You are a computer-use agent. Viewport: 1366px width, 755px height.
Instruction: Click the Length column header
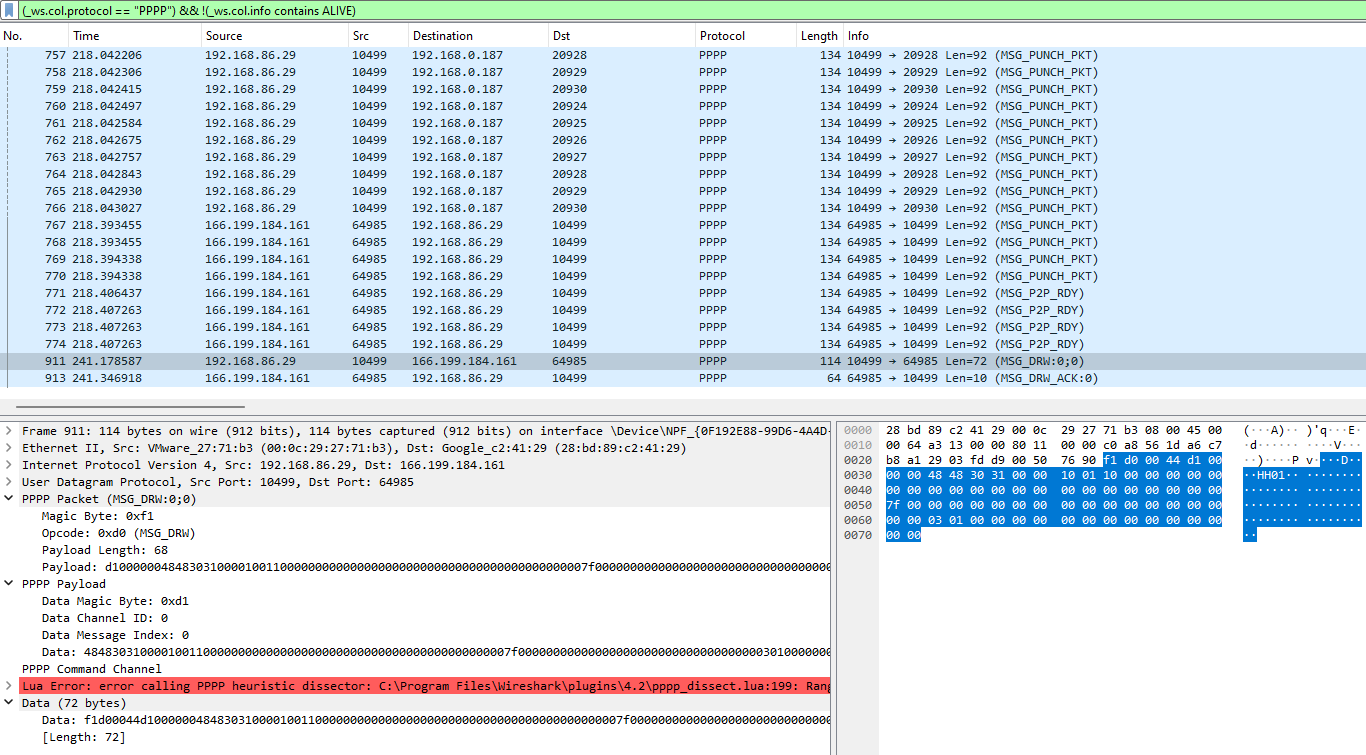pos(818,36)
